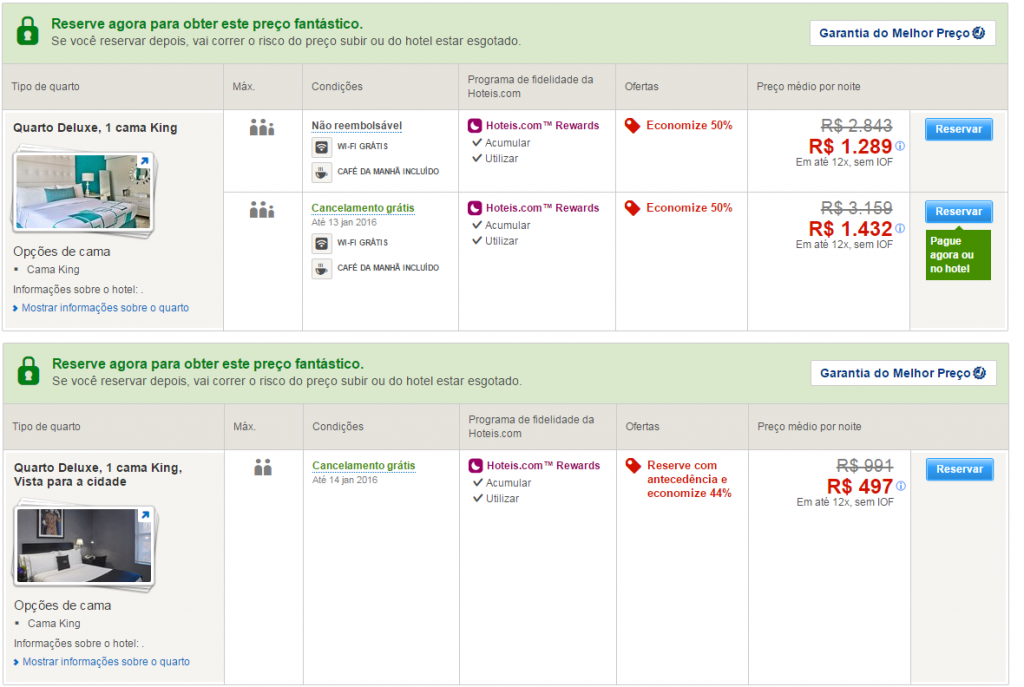Expand 'Mostrar informações sobre o quarto' for the first room
Screen dimensions: 1024x687
pyautogui.click(x=105, y=308)
